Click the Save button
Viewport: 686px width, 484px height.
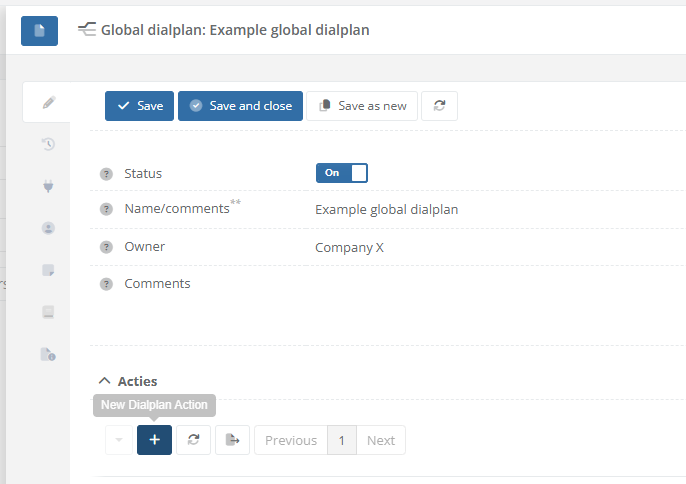point(140,106)
